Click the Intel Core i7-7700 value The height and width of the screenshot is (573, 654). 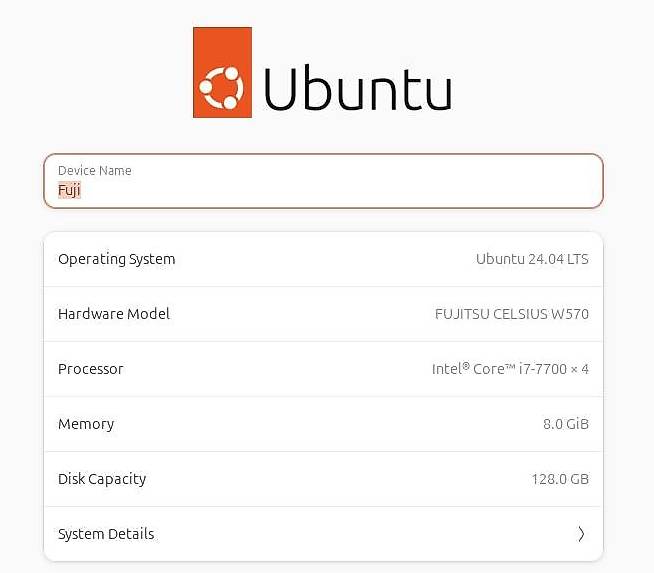point(510,369)
